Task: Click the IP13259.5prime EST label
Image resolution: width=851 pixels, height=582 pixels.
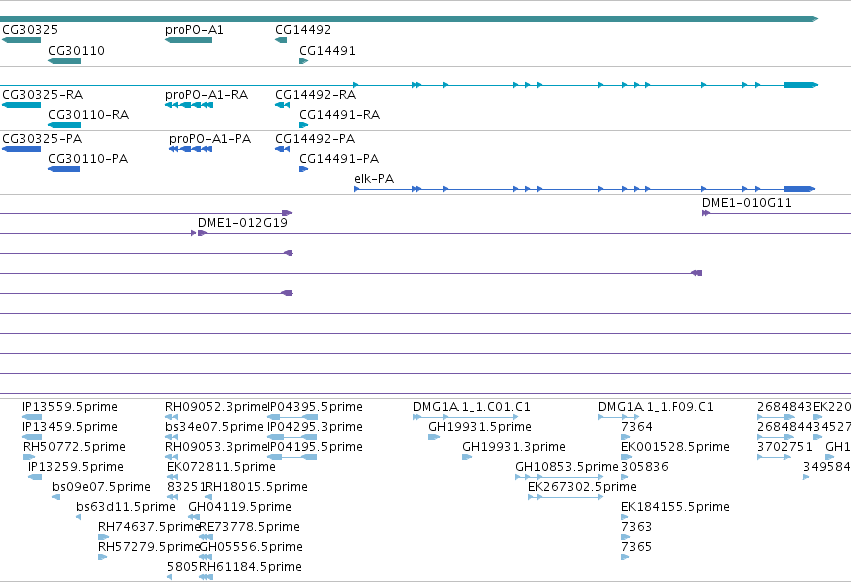Action: [75, 467]
